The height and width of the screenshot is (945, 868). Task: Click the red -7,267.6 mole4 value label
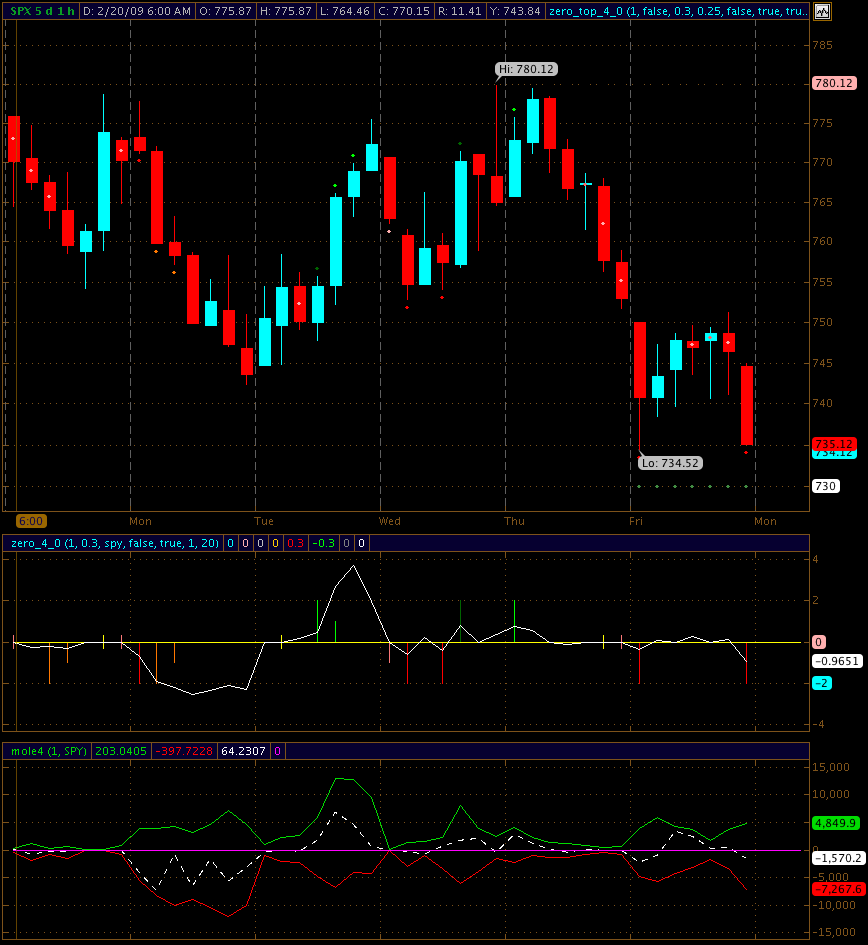837,889
